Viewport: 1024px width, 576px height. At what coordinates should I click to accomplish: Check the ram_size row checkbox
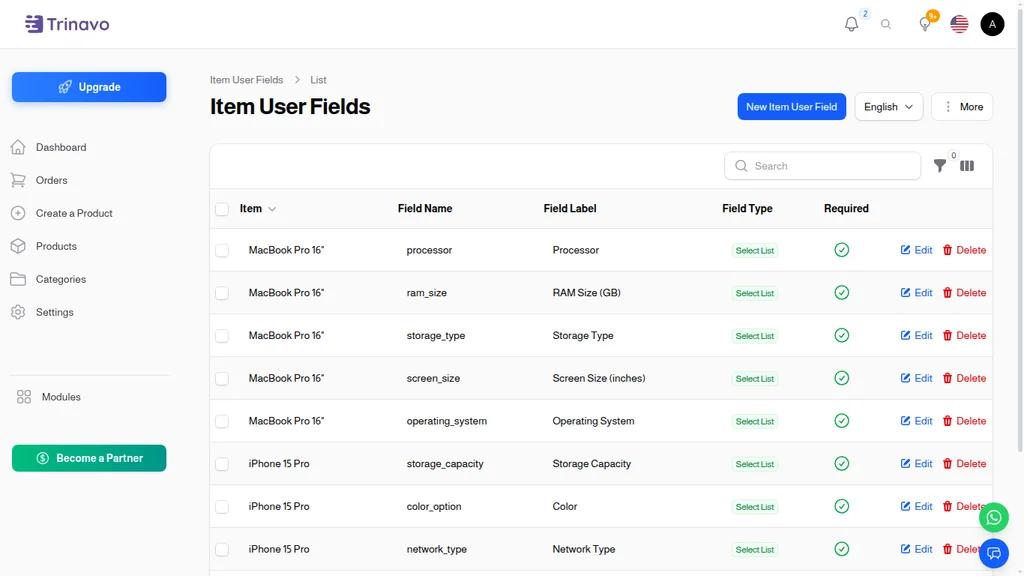(222, 293)
